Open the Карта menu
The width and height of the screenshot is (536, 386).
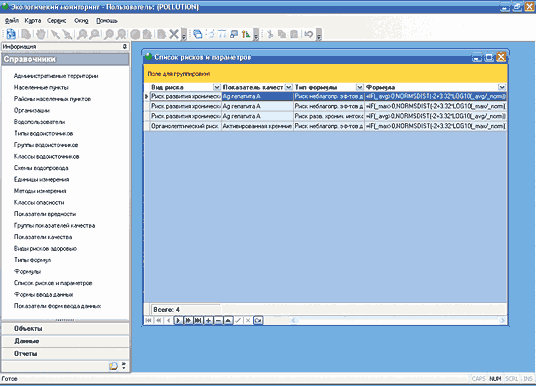click(33, 21)
